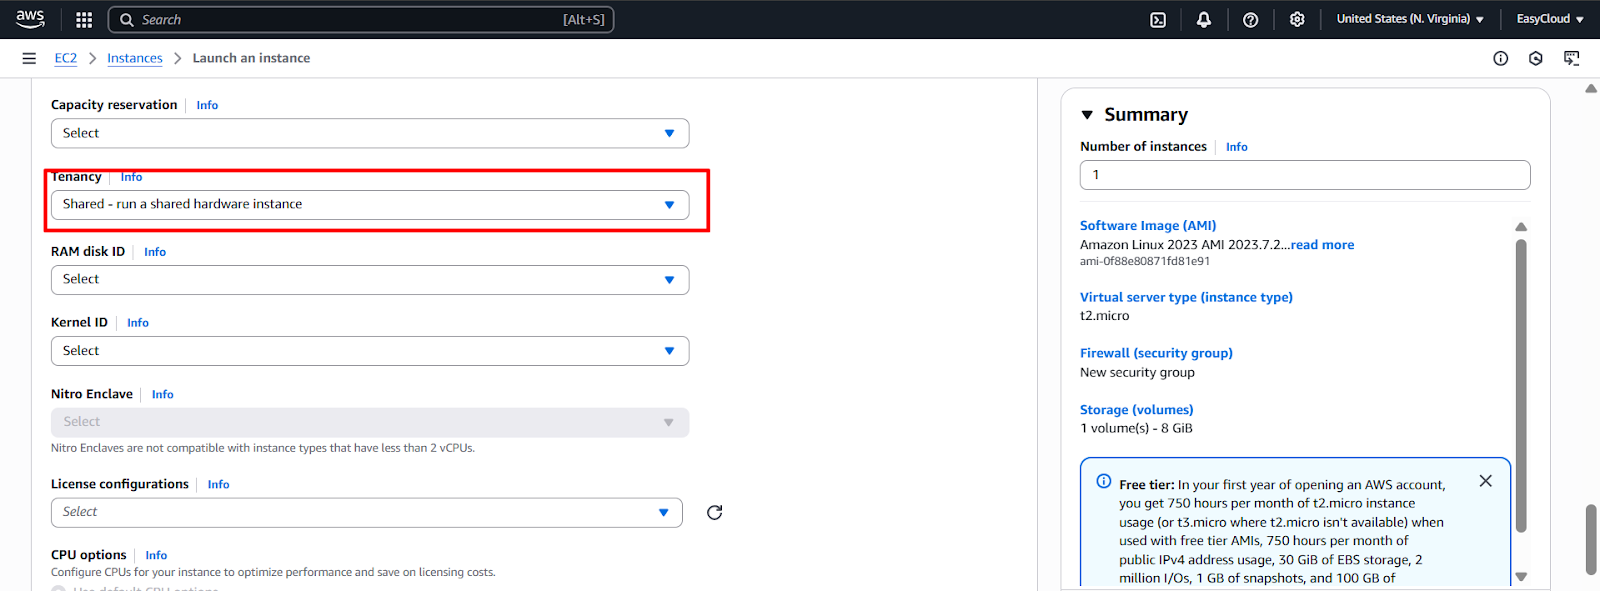Viewport: 1600px width, 591px height.
Task: Launch the CloudShell terminal icon
Action: point(1158,19)
